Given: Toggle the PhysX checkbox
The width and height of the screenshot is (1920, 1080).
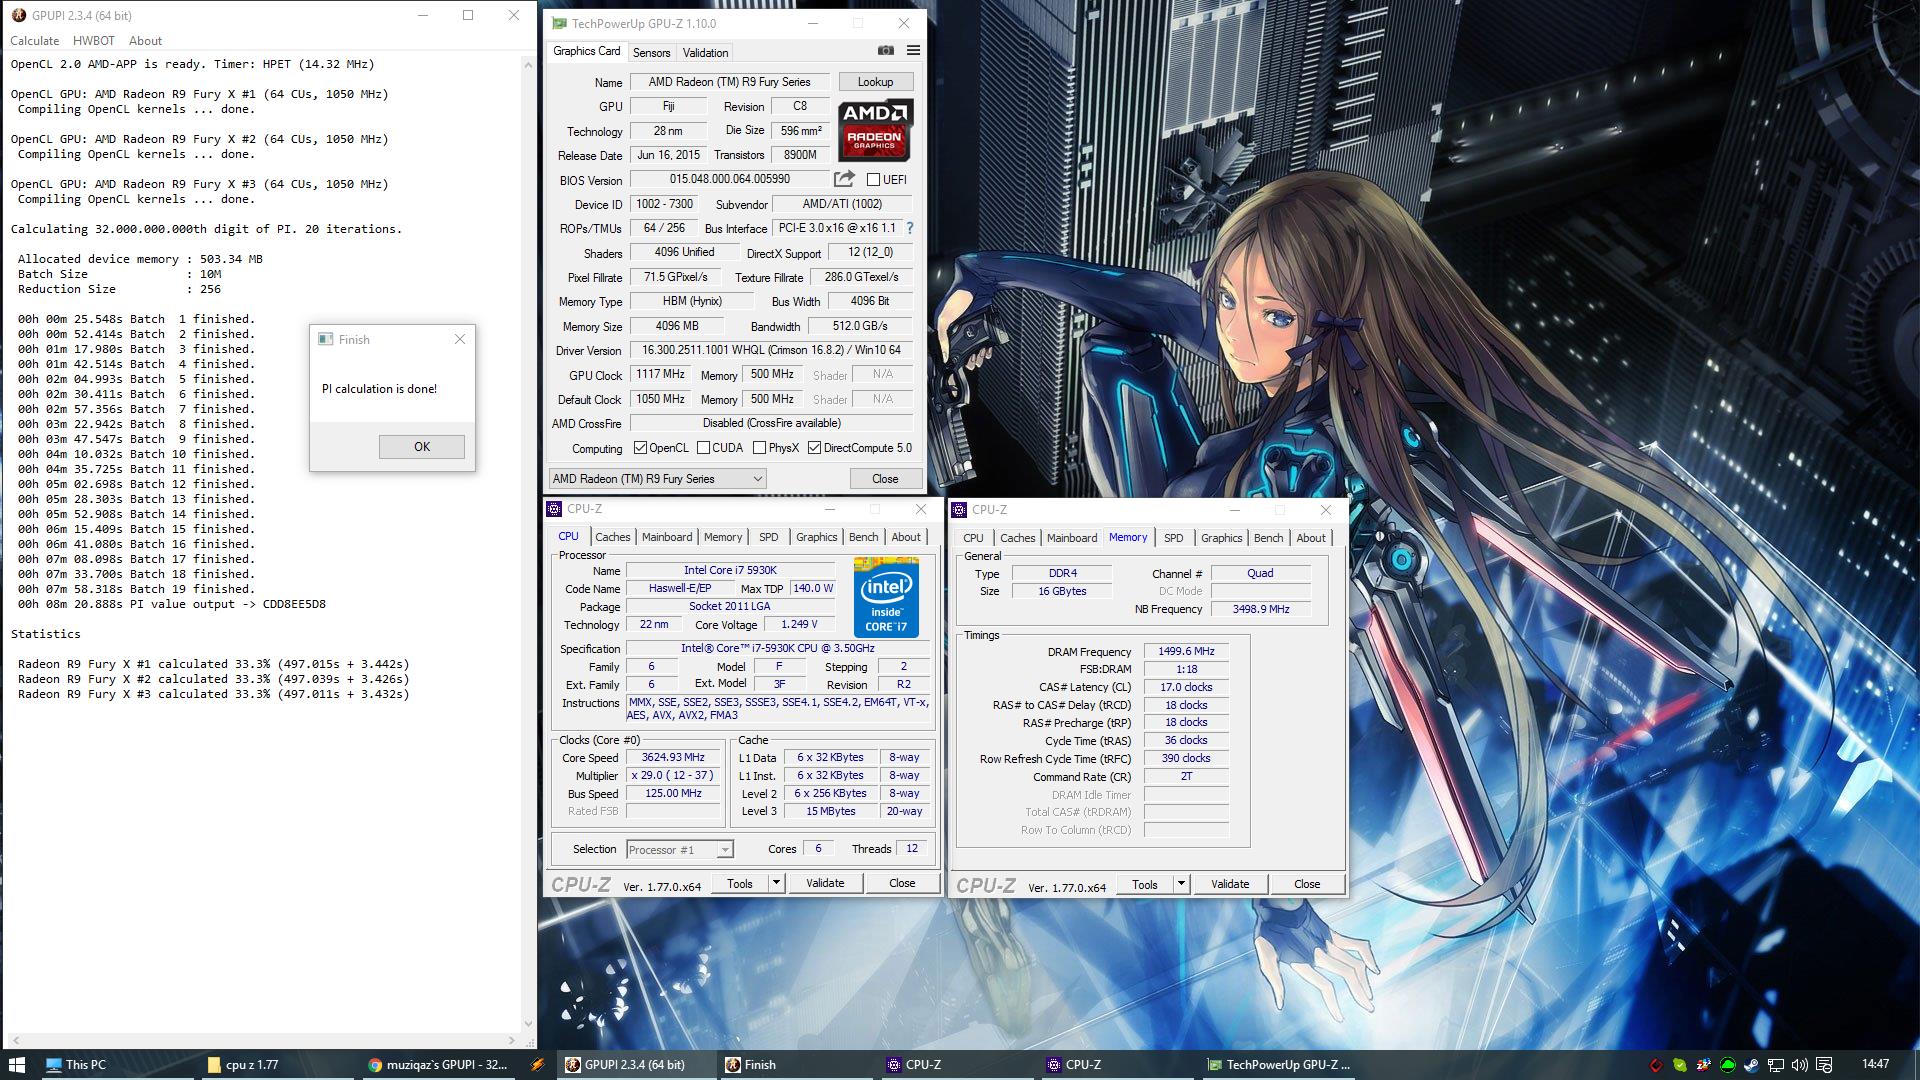Looking at the screenshot, I should click(x=759, y=448).
